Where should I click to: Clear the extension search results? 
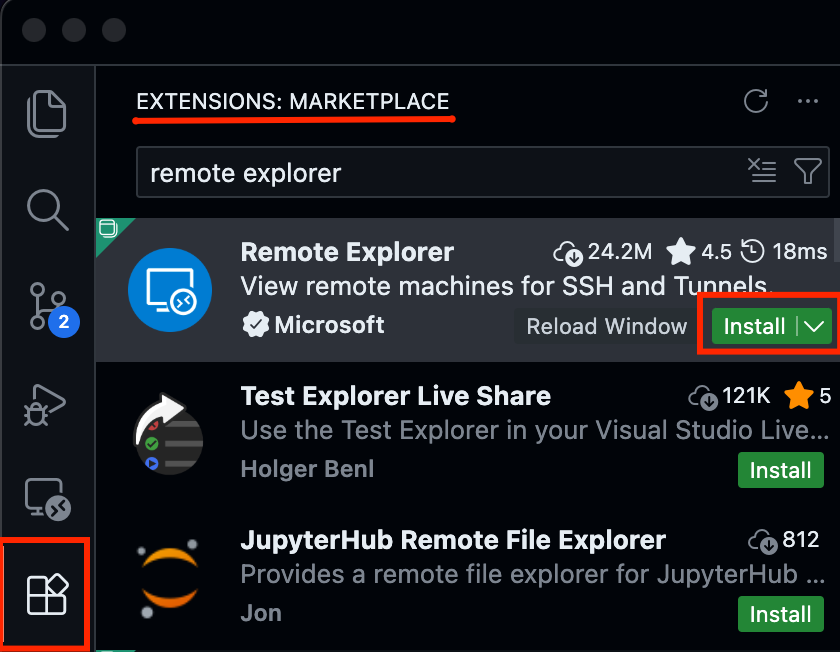(x=763, y=171)
